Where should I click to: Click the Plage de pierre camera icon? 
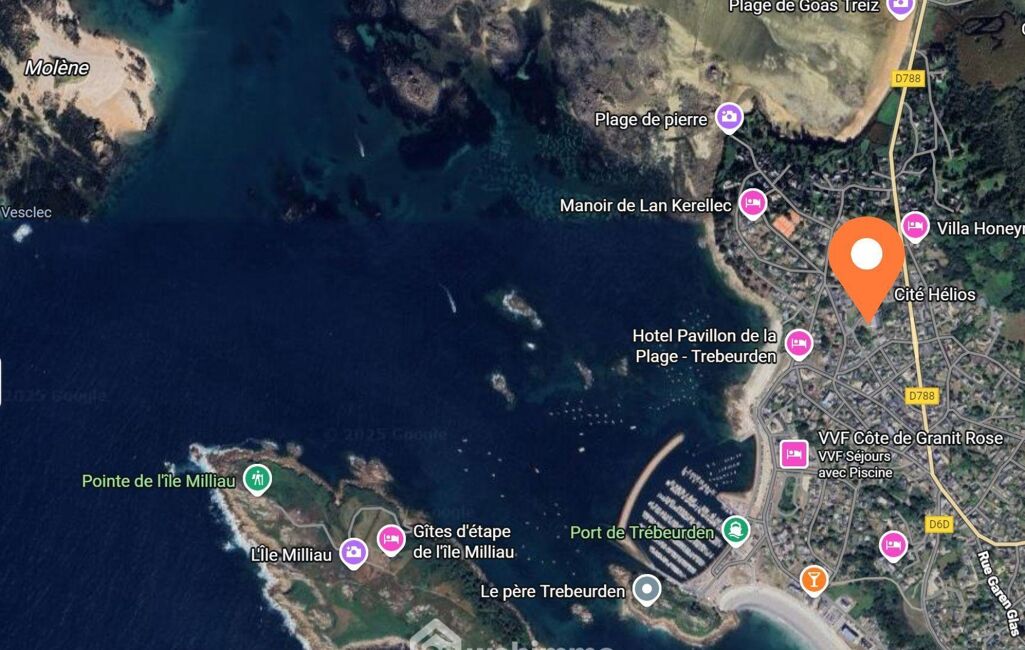pyautogui.click(x=729, y=118)
